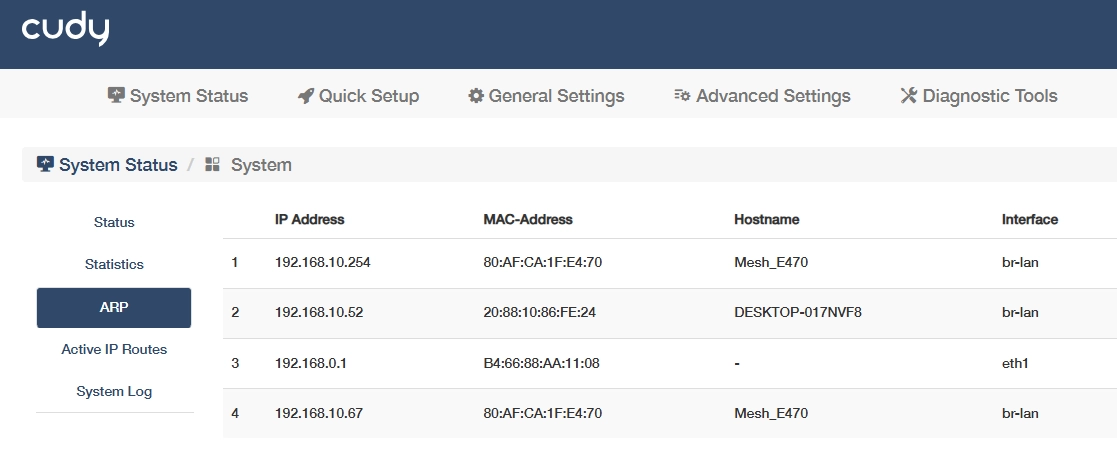Click the General Settings gear icon
The height and width of the screenshot is (474, 1117).
pos(476,96)
